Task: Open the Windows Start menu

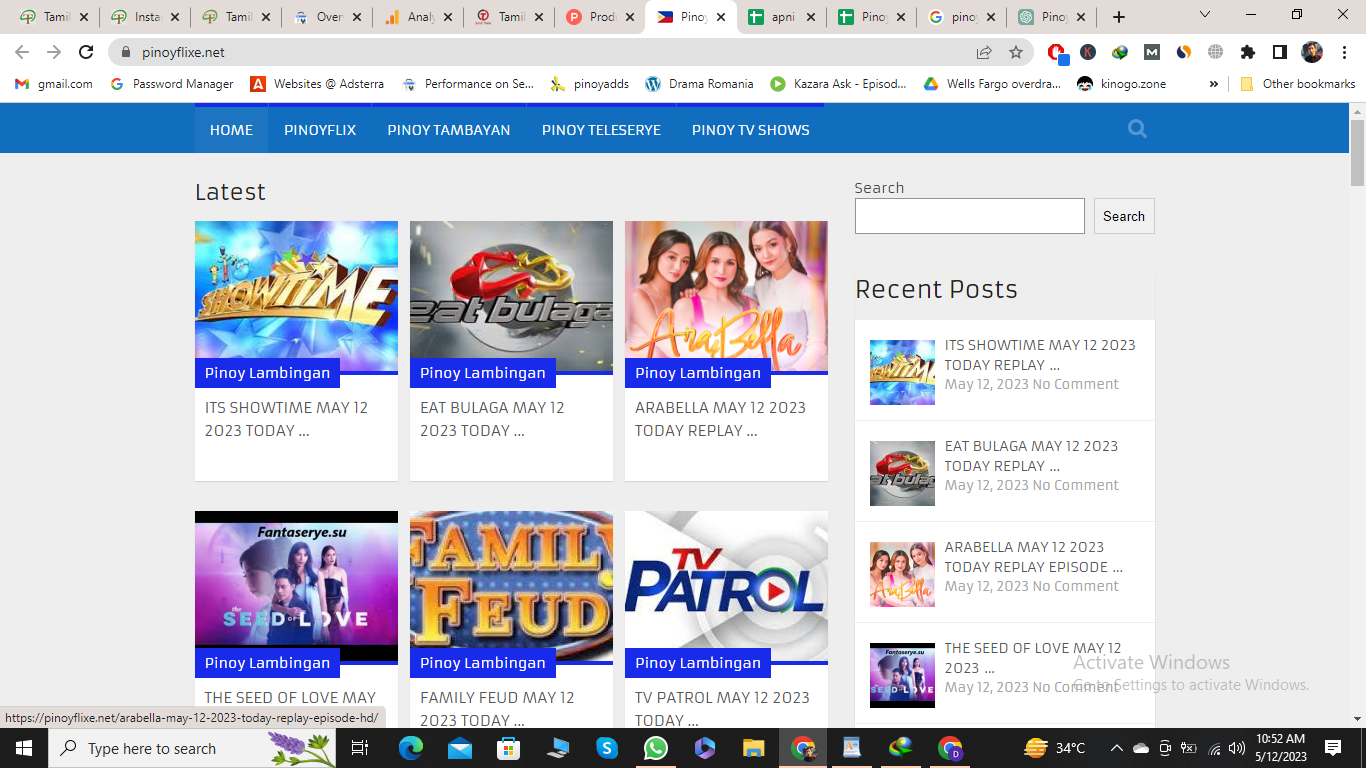Action: click(x=23, y=748)
